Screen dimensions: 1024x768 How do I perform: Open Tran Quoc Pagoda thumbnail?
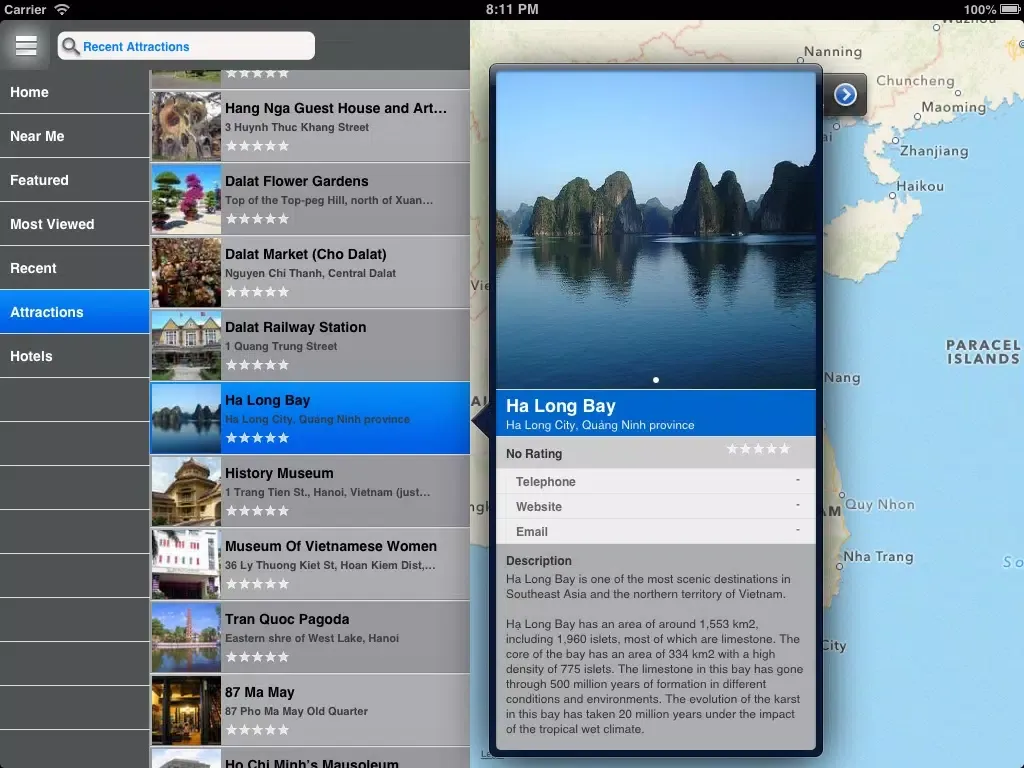[x=186, y=637]
